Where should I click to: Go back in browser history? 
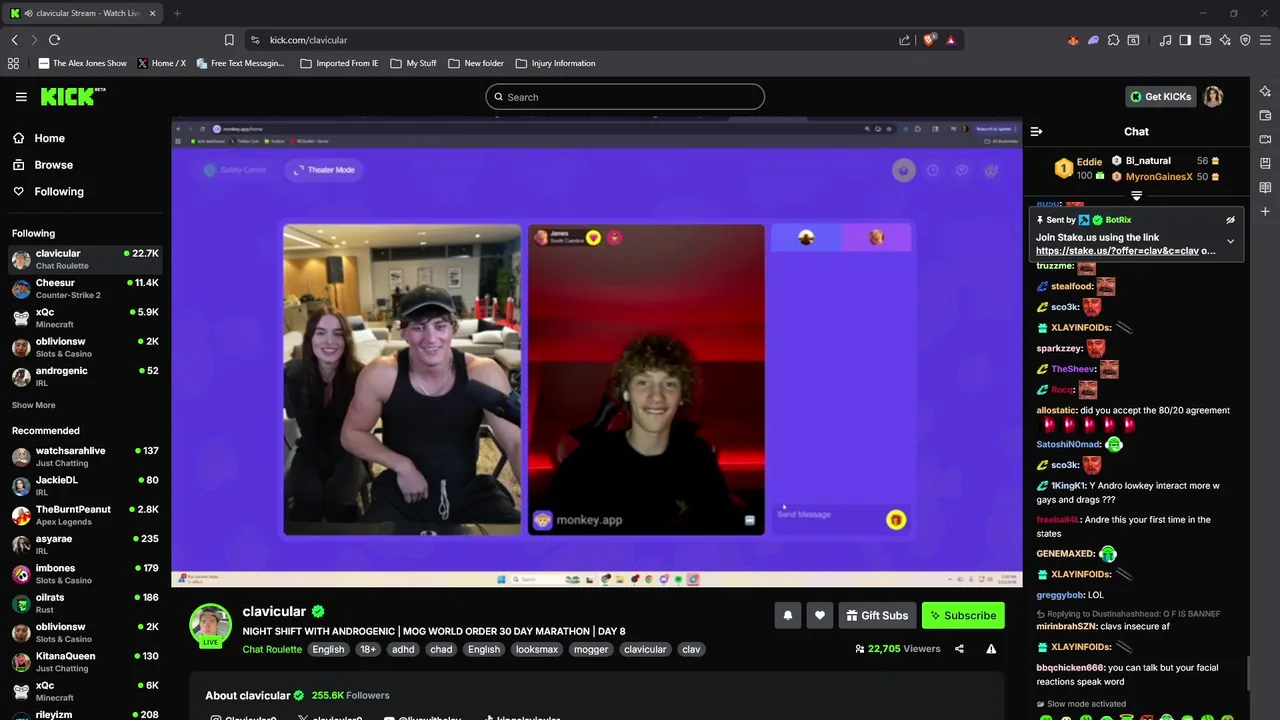pyautogui.click(x=14, y=40)
